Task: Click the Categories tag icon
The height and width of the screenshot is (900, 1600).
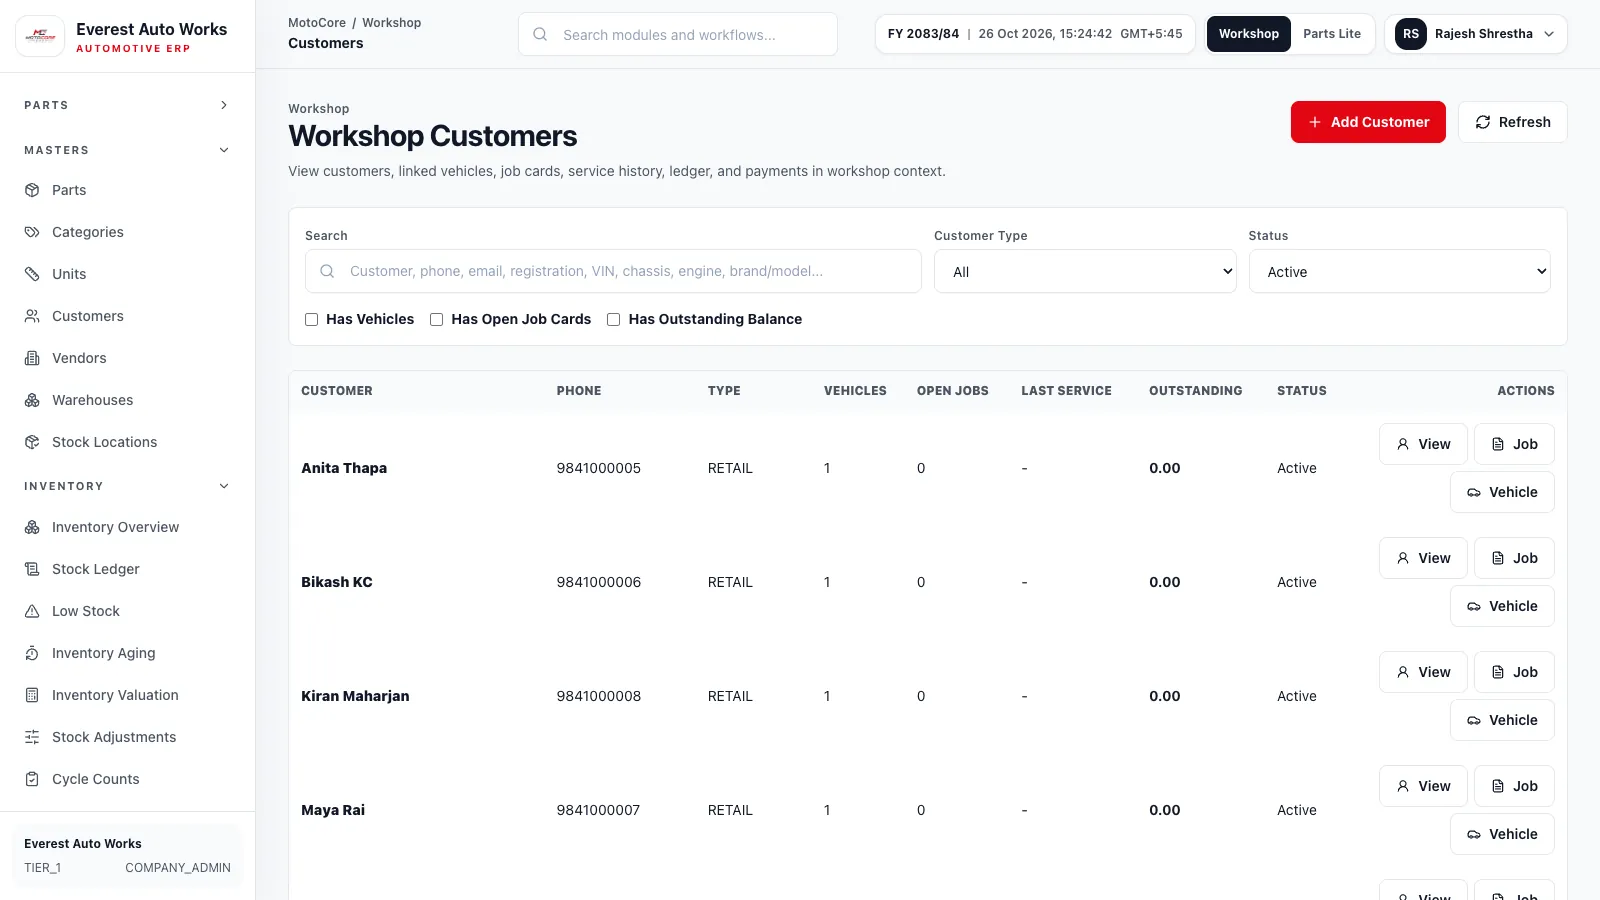Action: point(32,232)
